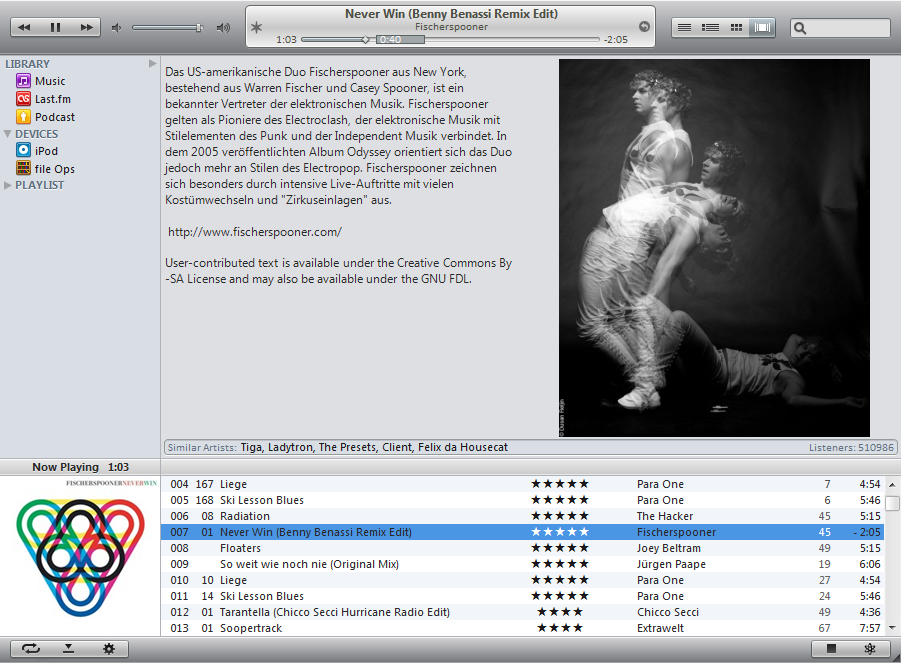Viewport: 901px width, 663px height.
Task: Click the Fischerspooner artist photo
Action: pyautogui.click(x=714, y=248)
